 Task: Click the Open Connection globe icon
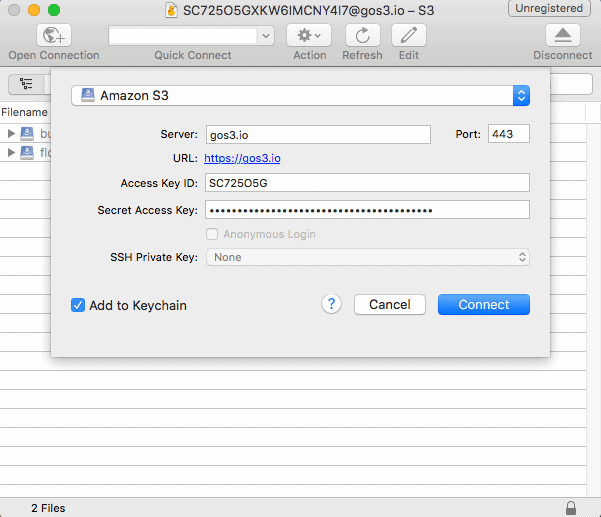click(x=54, y=35)
